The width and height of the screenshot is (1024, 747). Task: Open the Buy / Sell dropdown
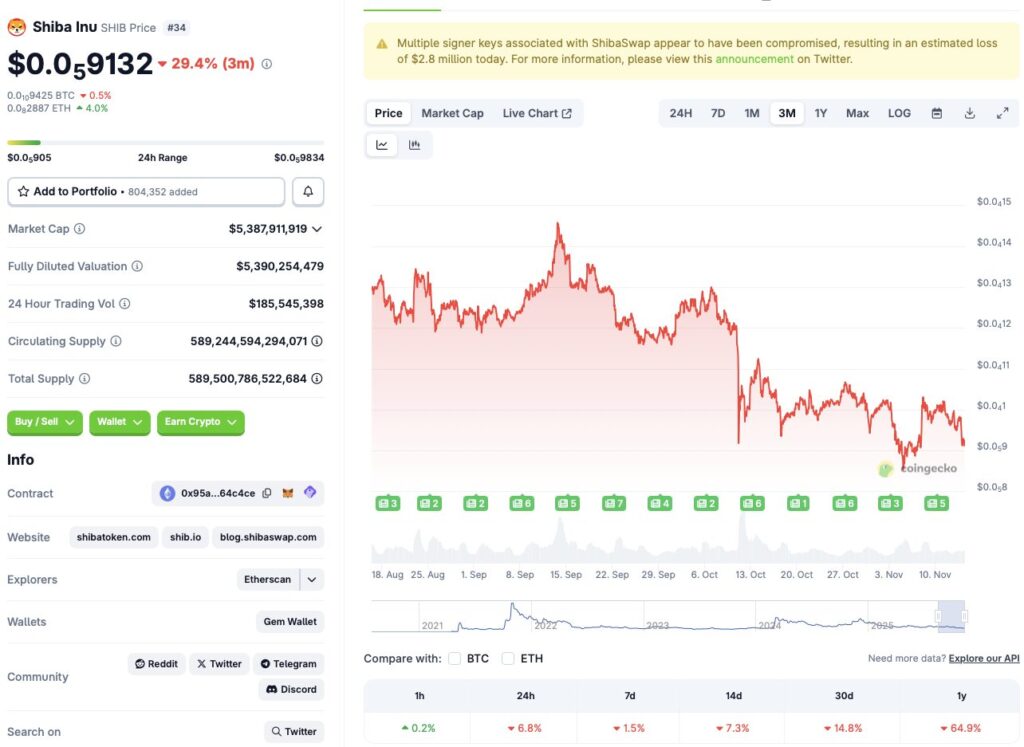pyautogui.click(x=44, y=422)
